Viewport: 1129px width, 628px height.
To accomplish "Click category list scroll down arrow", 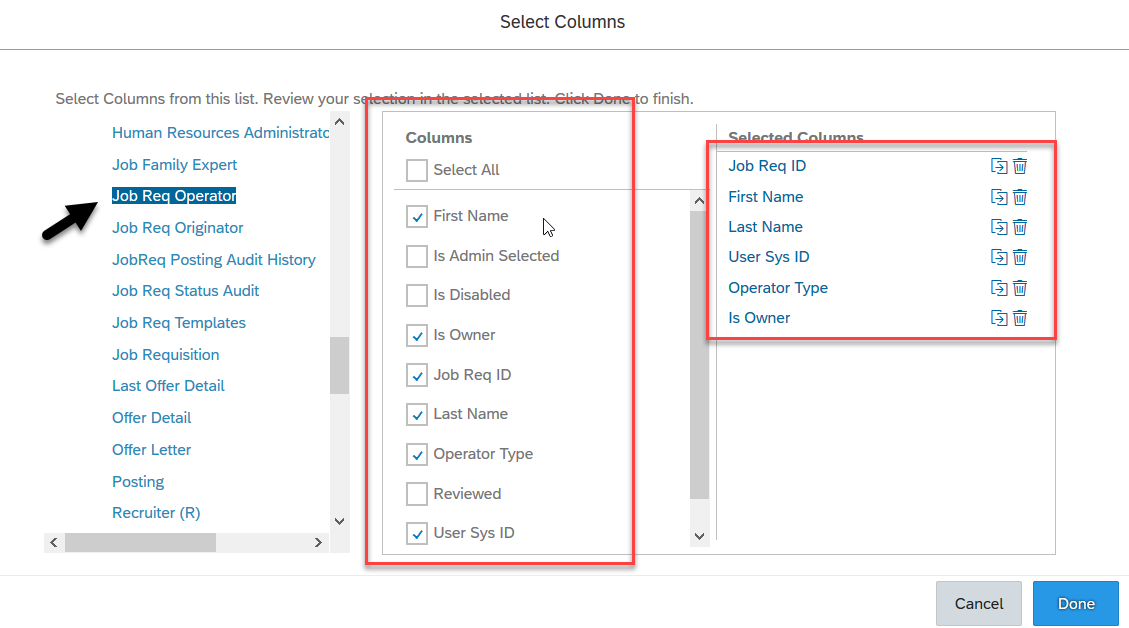I will [340, 521].
